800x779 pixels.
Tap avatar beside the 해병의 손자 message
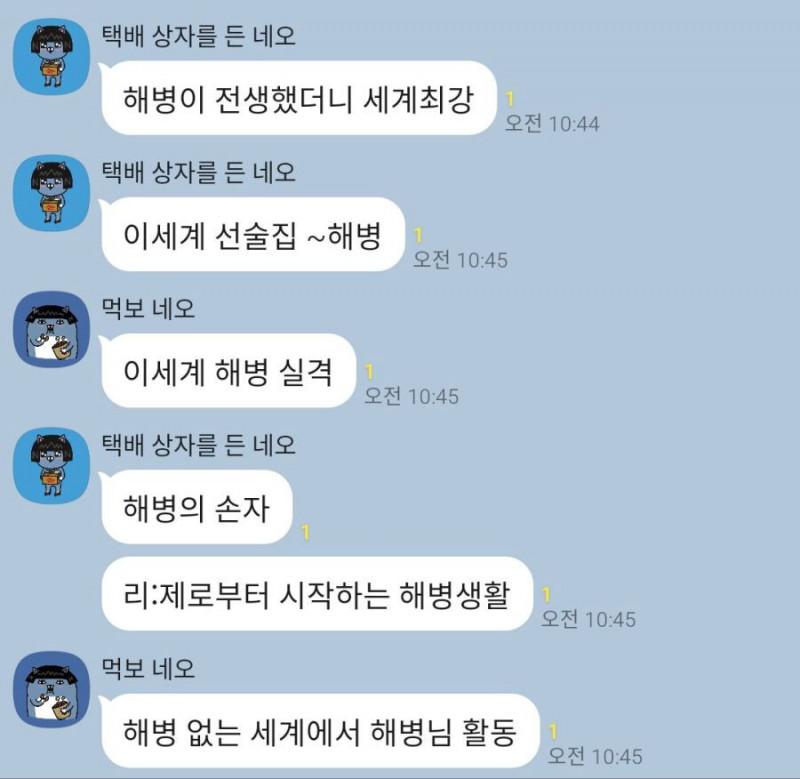pyautogui.click(x=51, y=465)
